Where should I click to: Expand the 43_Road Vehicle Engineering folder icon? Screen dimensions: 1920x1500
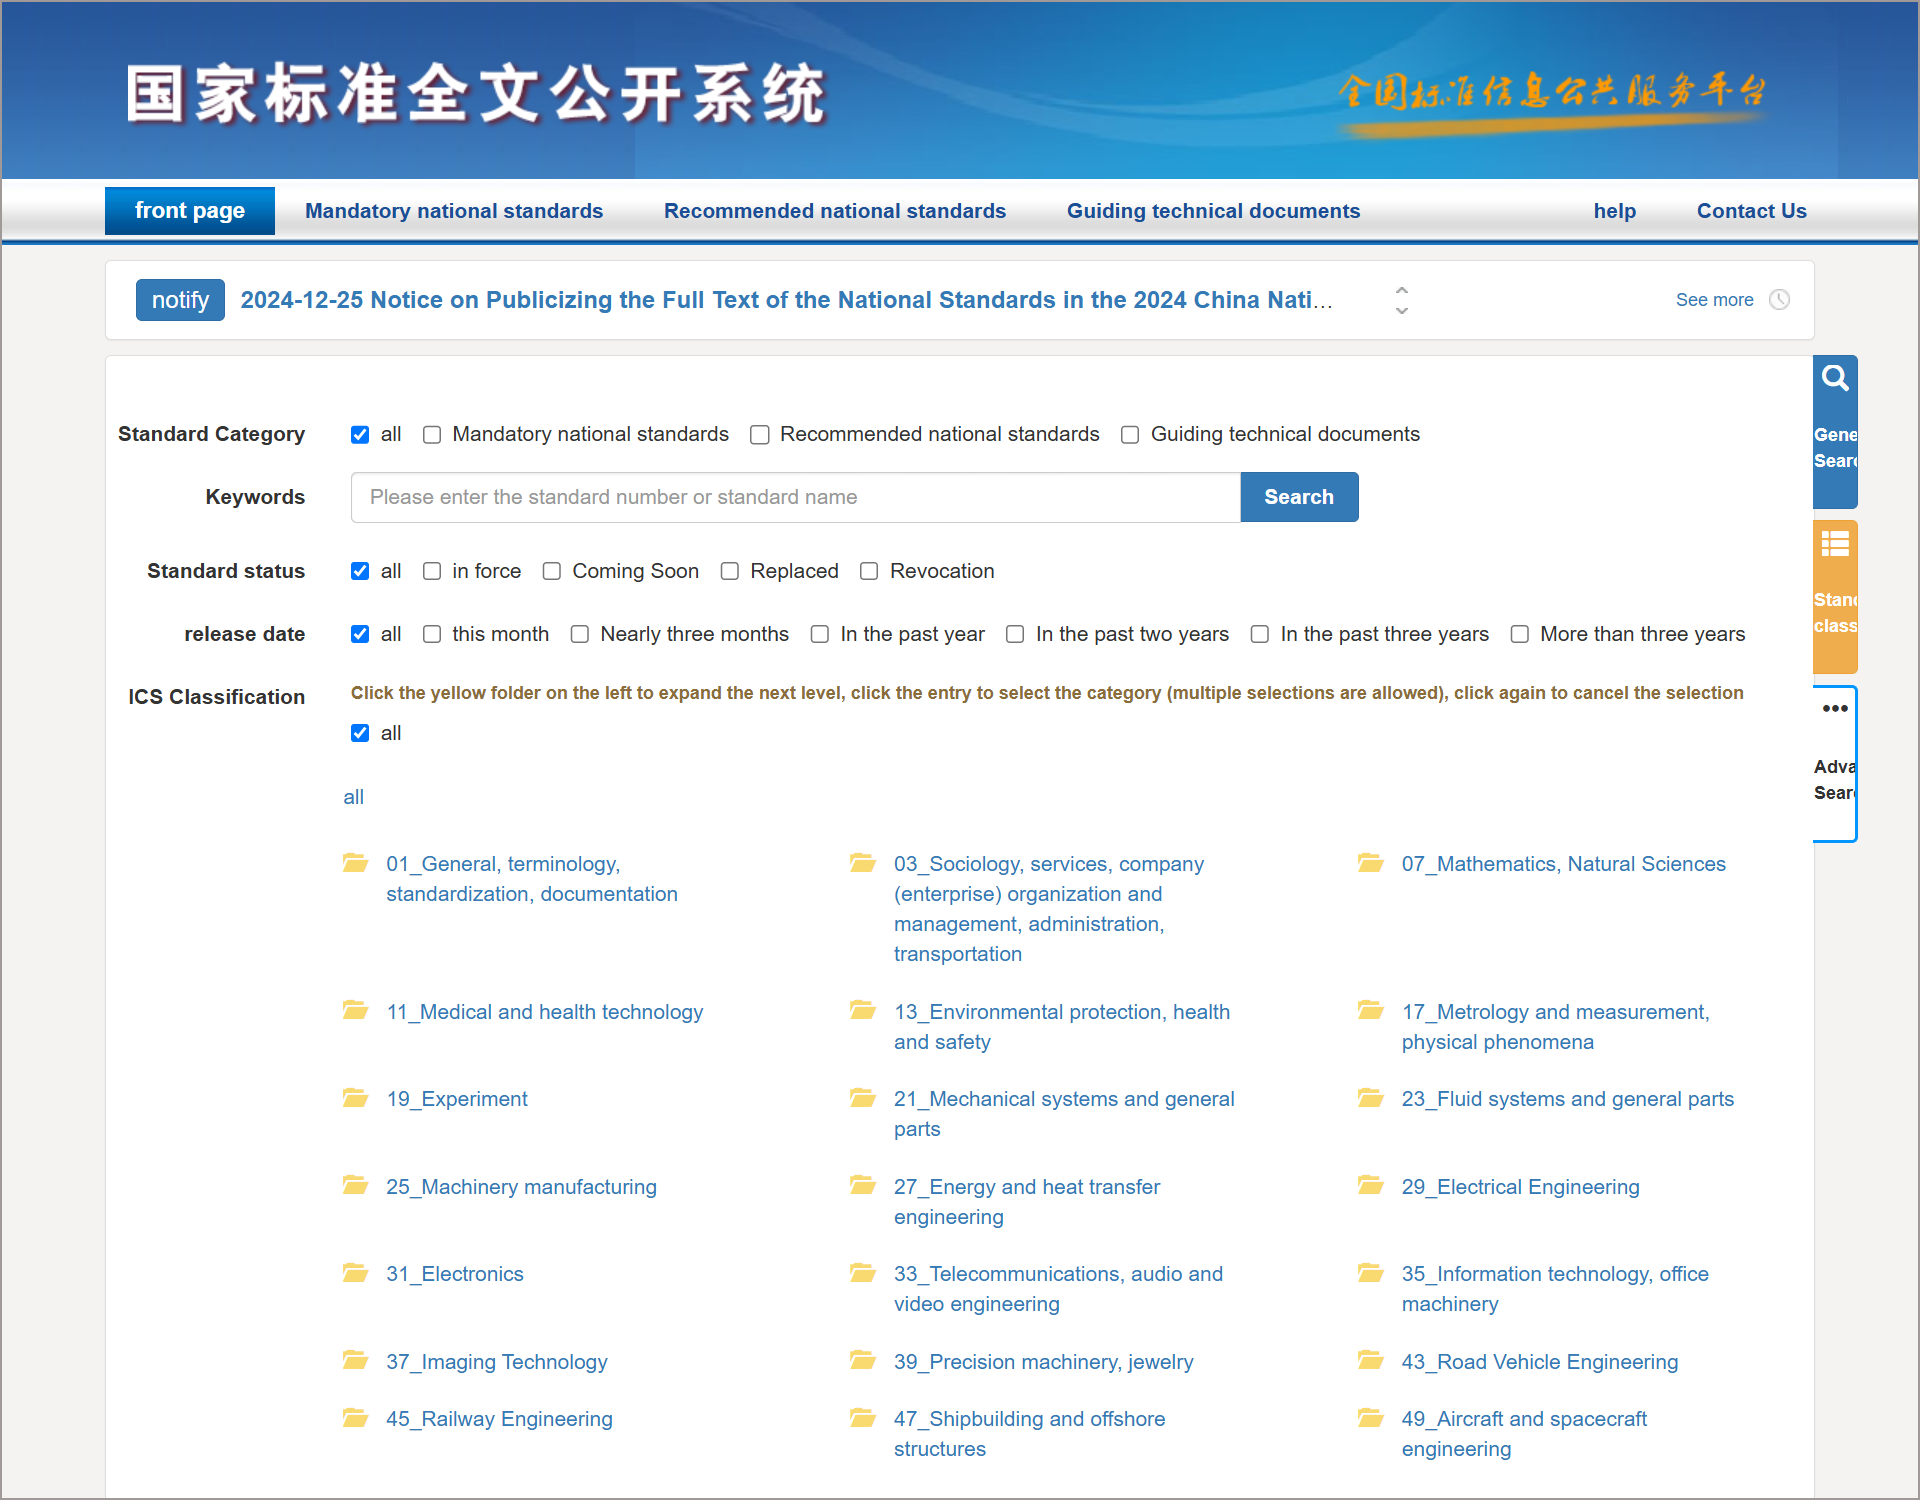click(x=1371, y=1360)
